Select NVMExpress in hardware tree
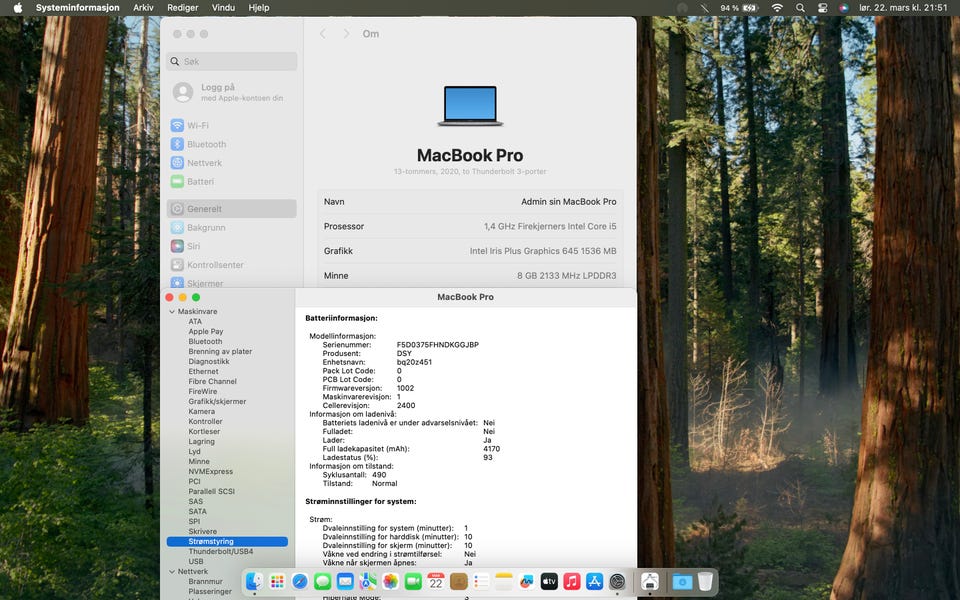Viewport: 960px width, 600px height. 211,471
